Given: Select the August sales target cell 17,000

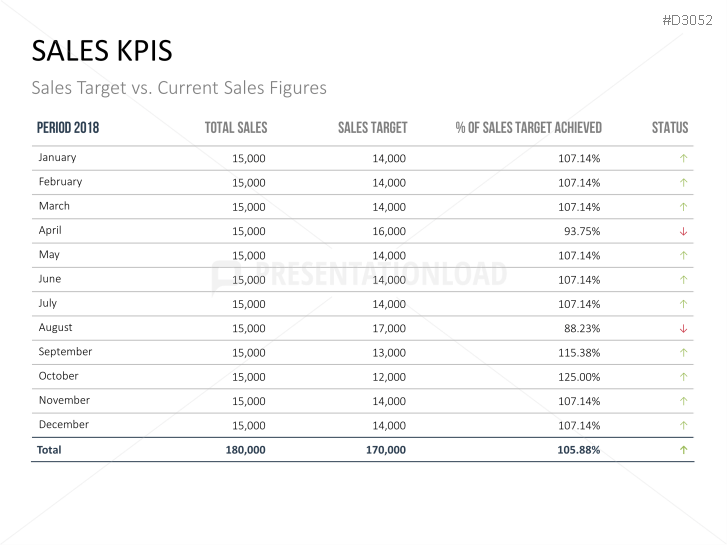Looking at the screenshot, I should point(389,328).
